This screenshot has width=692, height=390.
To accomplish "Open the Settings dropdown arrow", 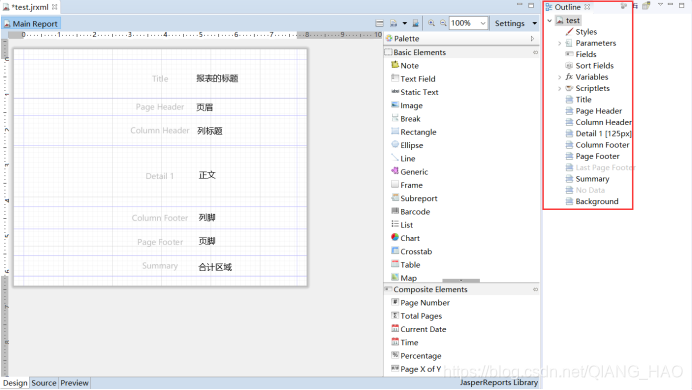I will tap(534, 23).
